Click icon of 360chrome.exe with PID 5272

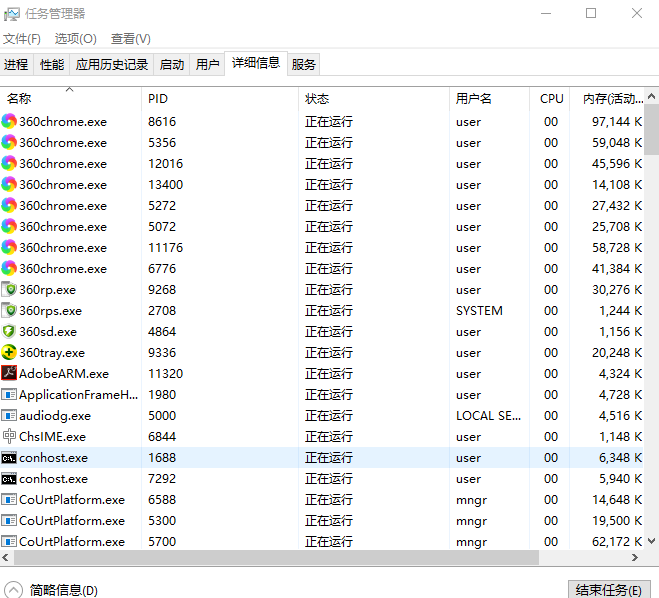[9, 205]
